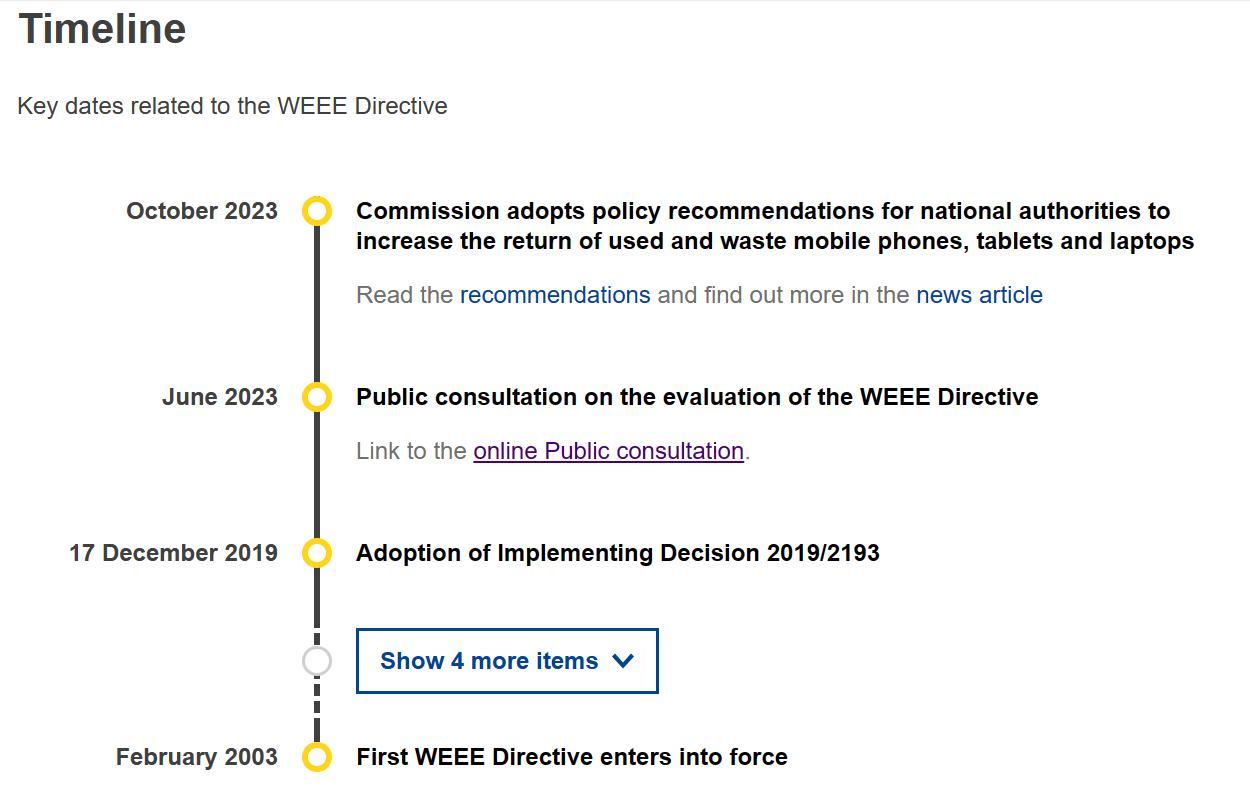Select the Public consultation on evaluation title
Screen dimensions: 1250x794
(697, 397)
